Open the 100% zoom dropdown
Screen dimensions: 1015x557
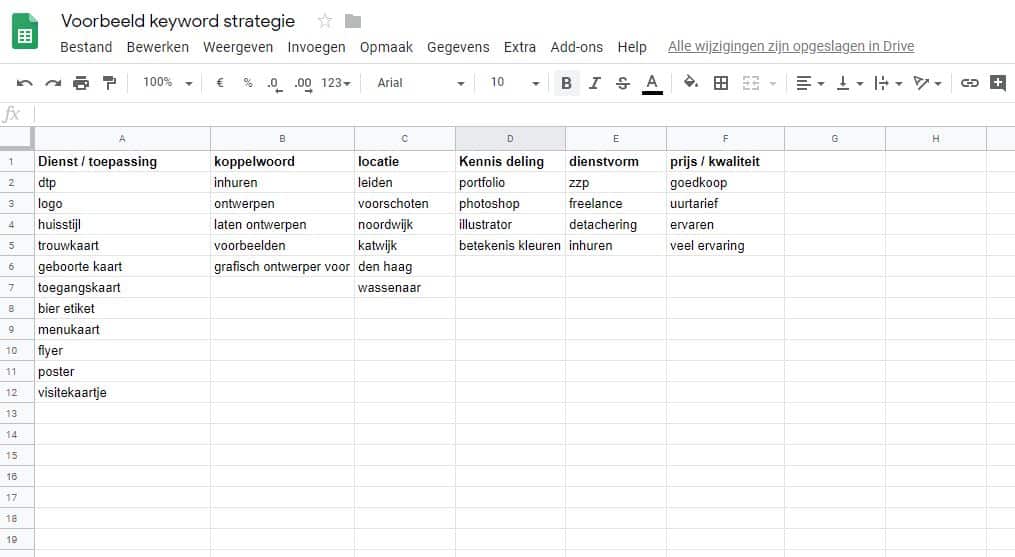click(167, 83)
